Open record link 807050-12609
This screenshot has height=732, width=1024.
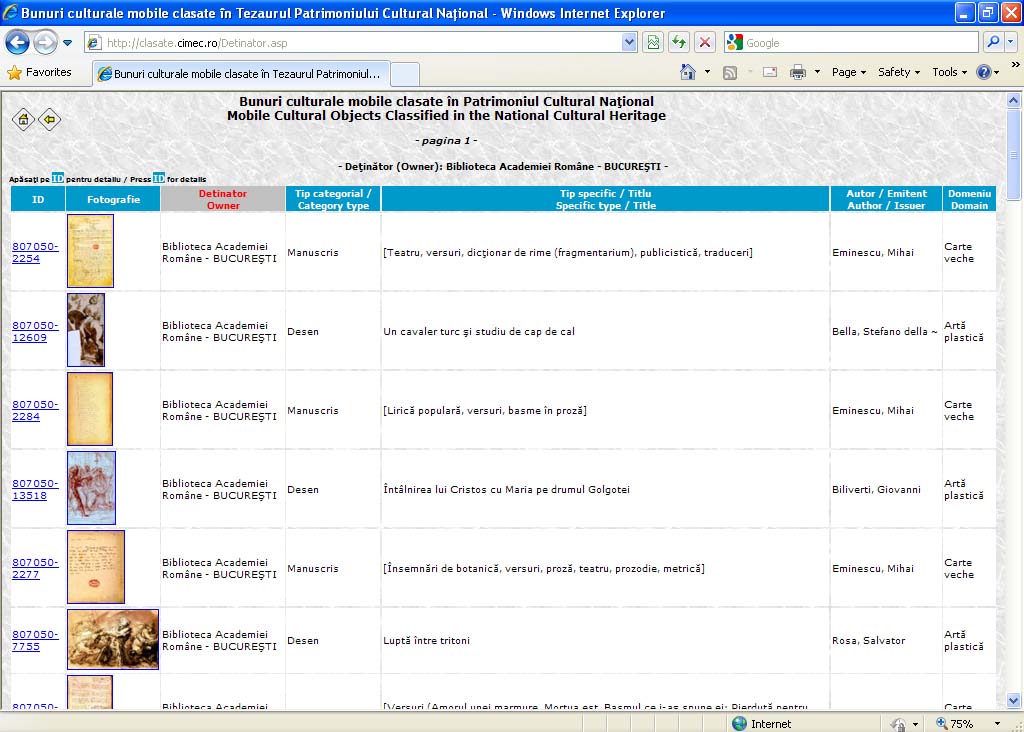pyautogui.click(x=35, y=332)
